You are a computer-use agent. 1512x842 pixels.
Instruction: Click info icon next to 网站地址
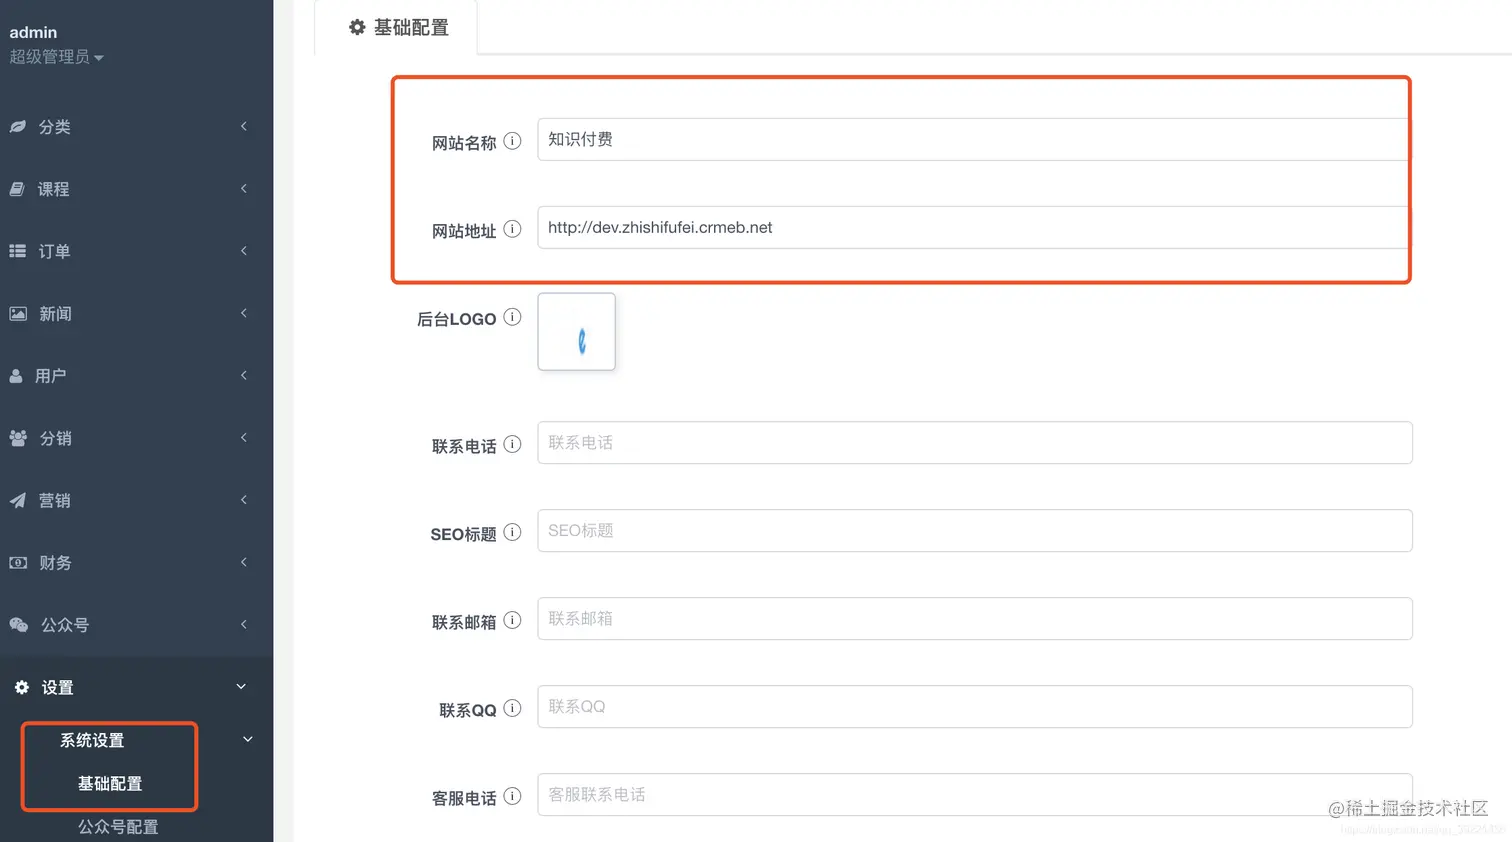(x=512, y=229)
